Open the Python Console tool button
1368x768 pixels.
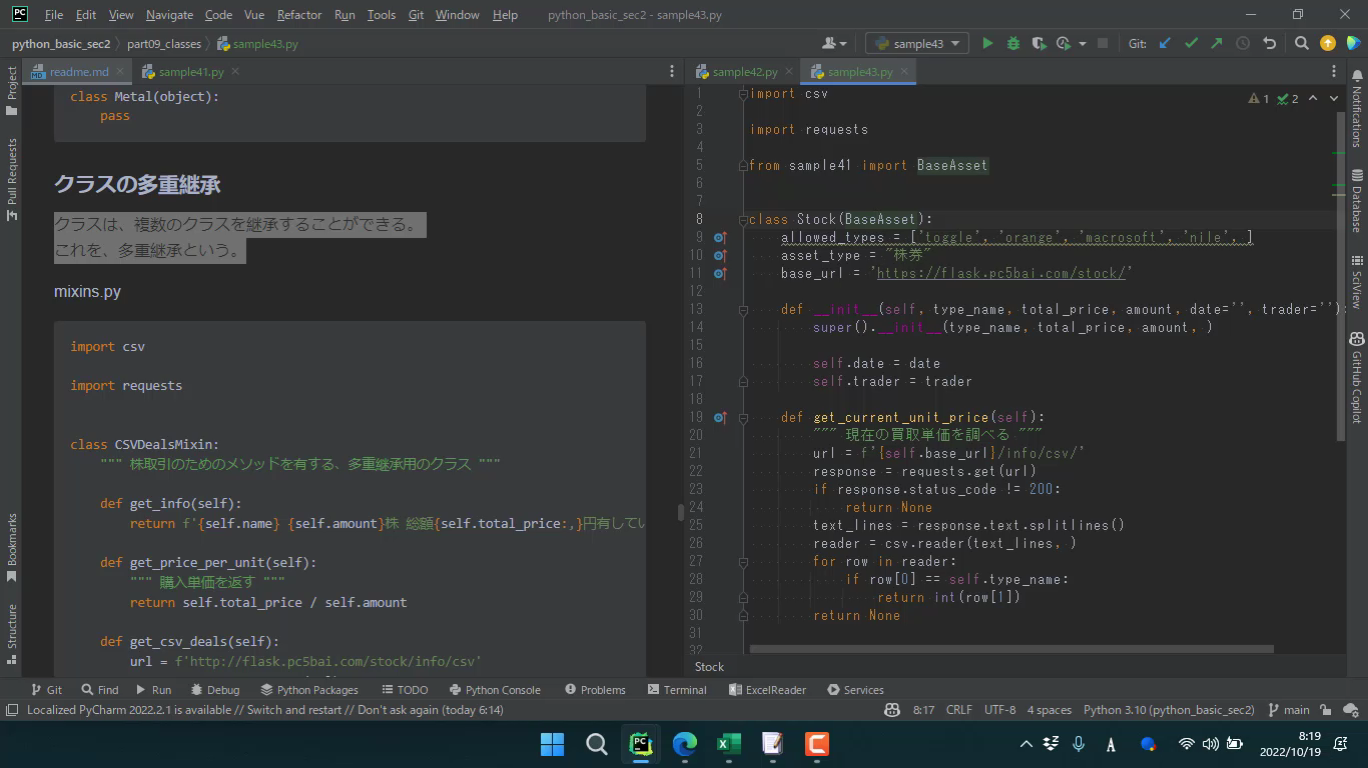point(495,690)
